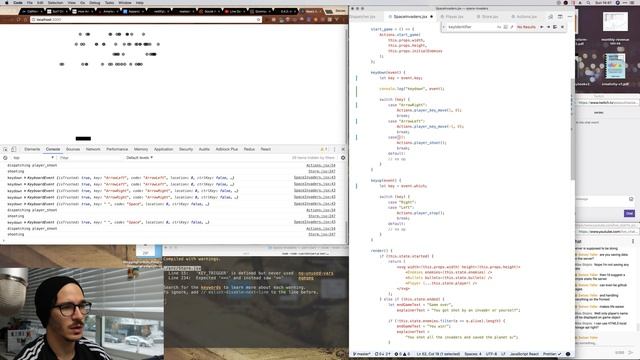Open the Elements tab in DevTools
The width and height of the screenshot is (640, 360).
(32, 149)
